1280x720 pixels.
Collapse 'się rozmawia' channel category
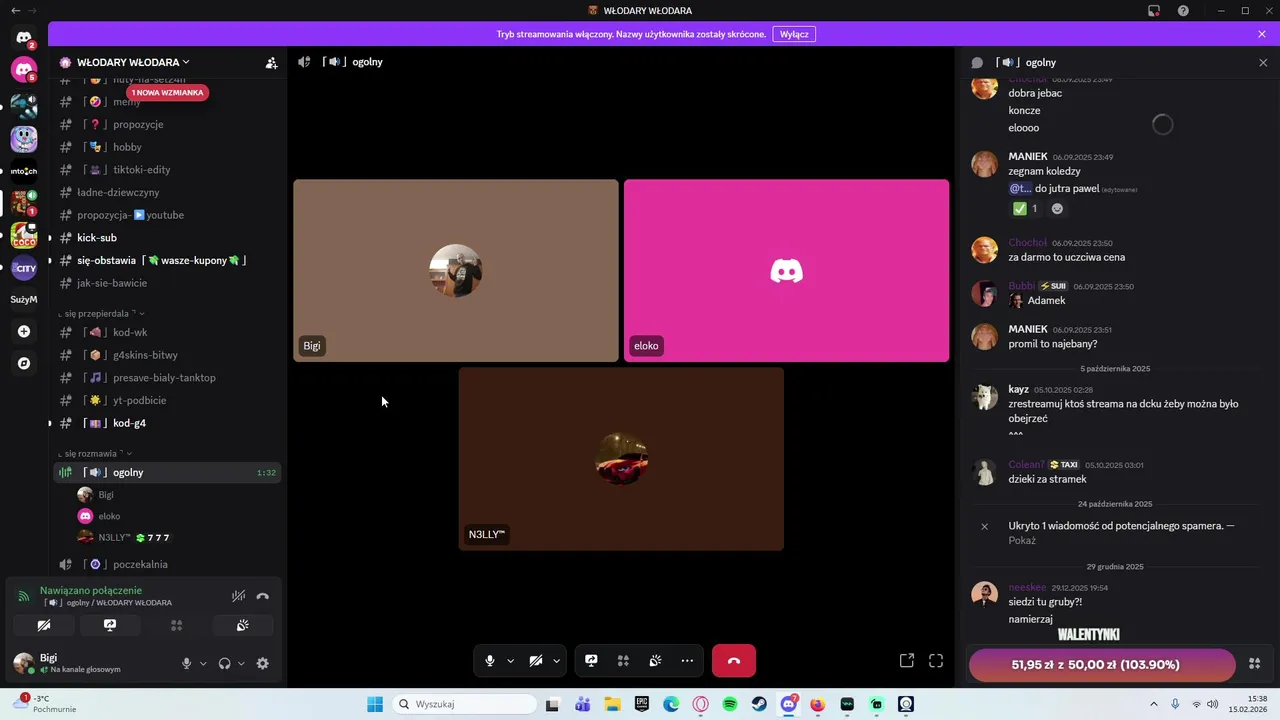pos(95,453)
